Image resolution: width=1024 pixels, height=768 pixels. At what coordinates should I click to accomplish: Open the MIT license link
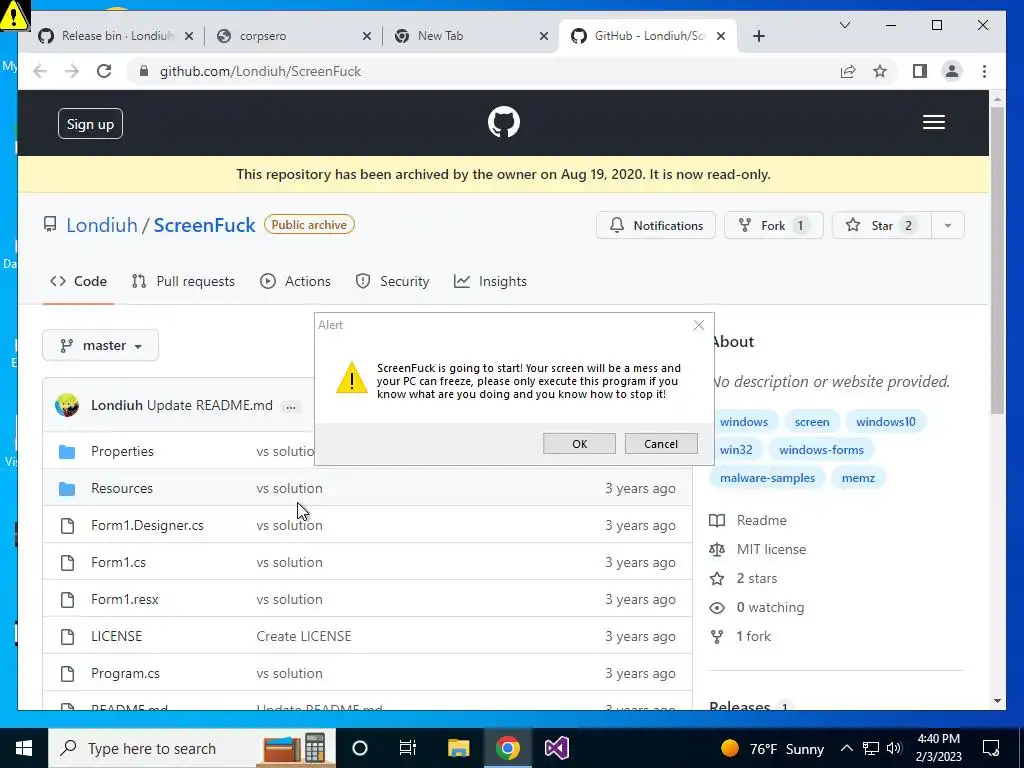coord(771,549)
